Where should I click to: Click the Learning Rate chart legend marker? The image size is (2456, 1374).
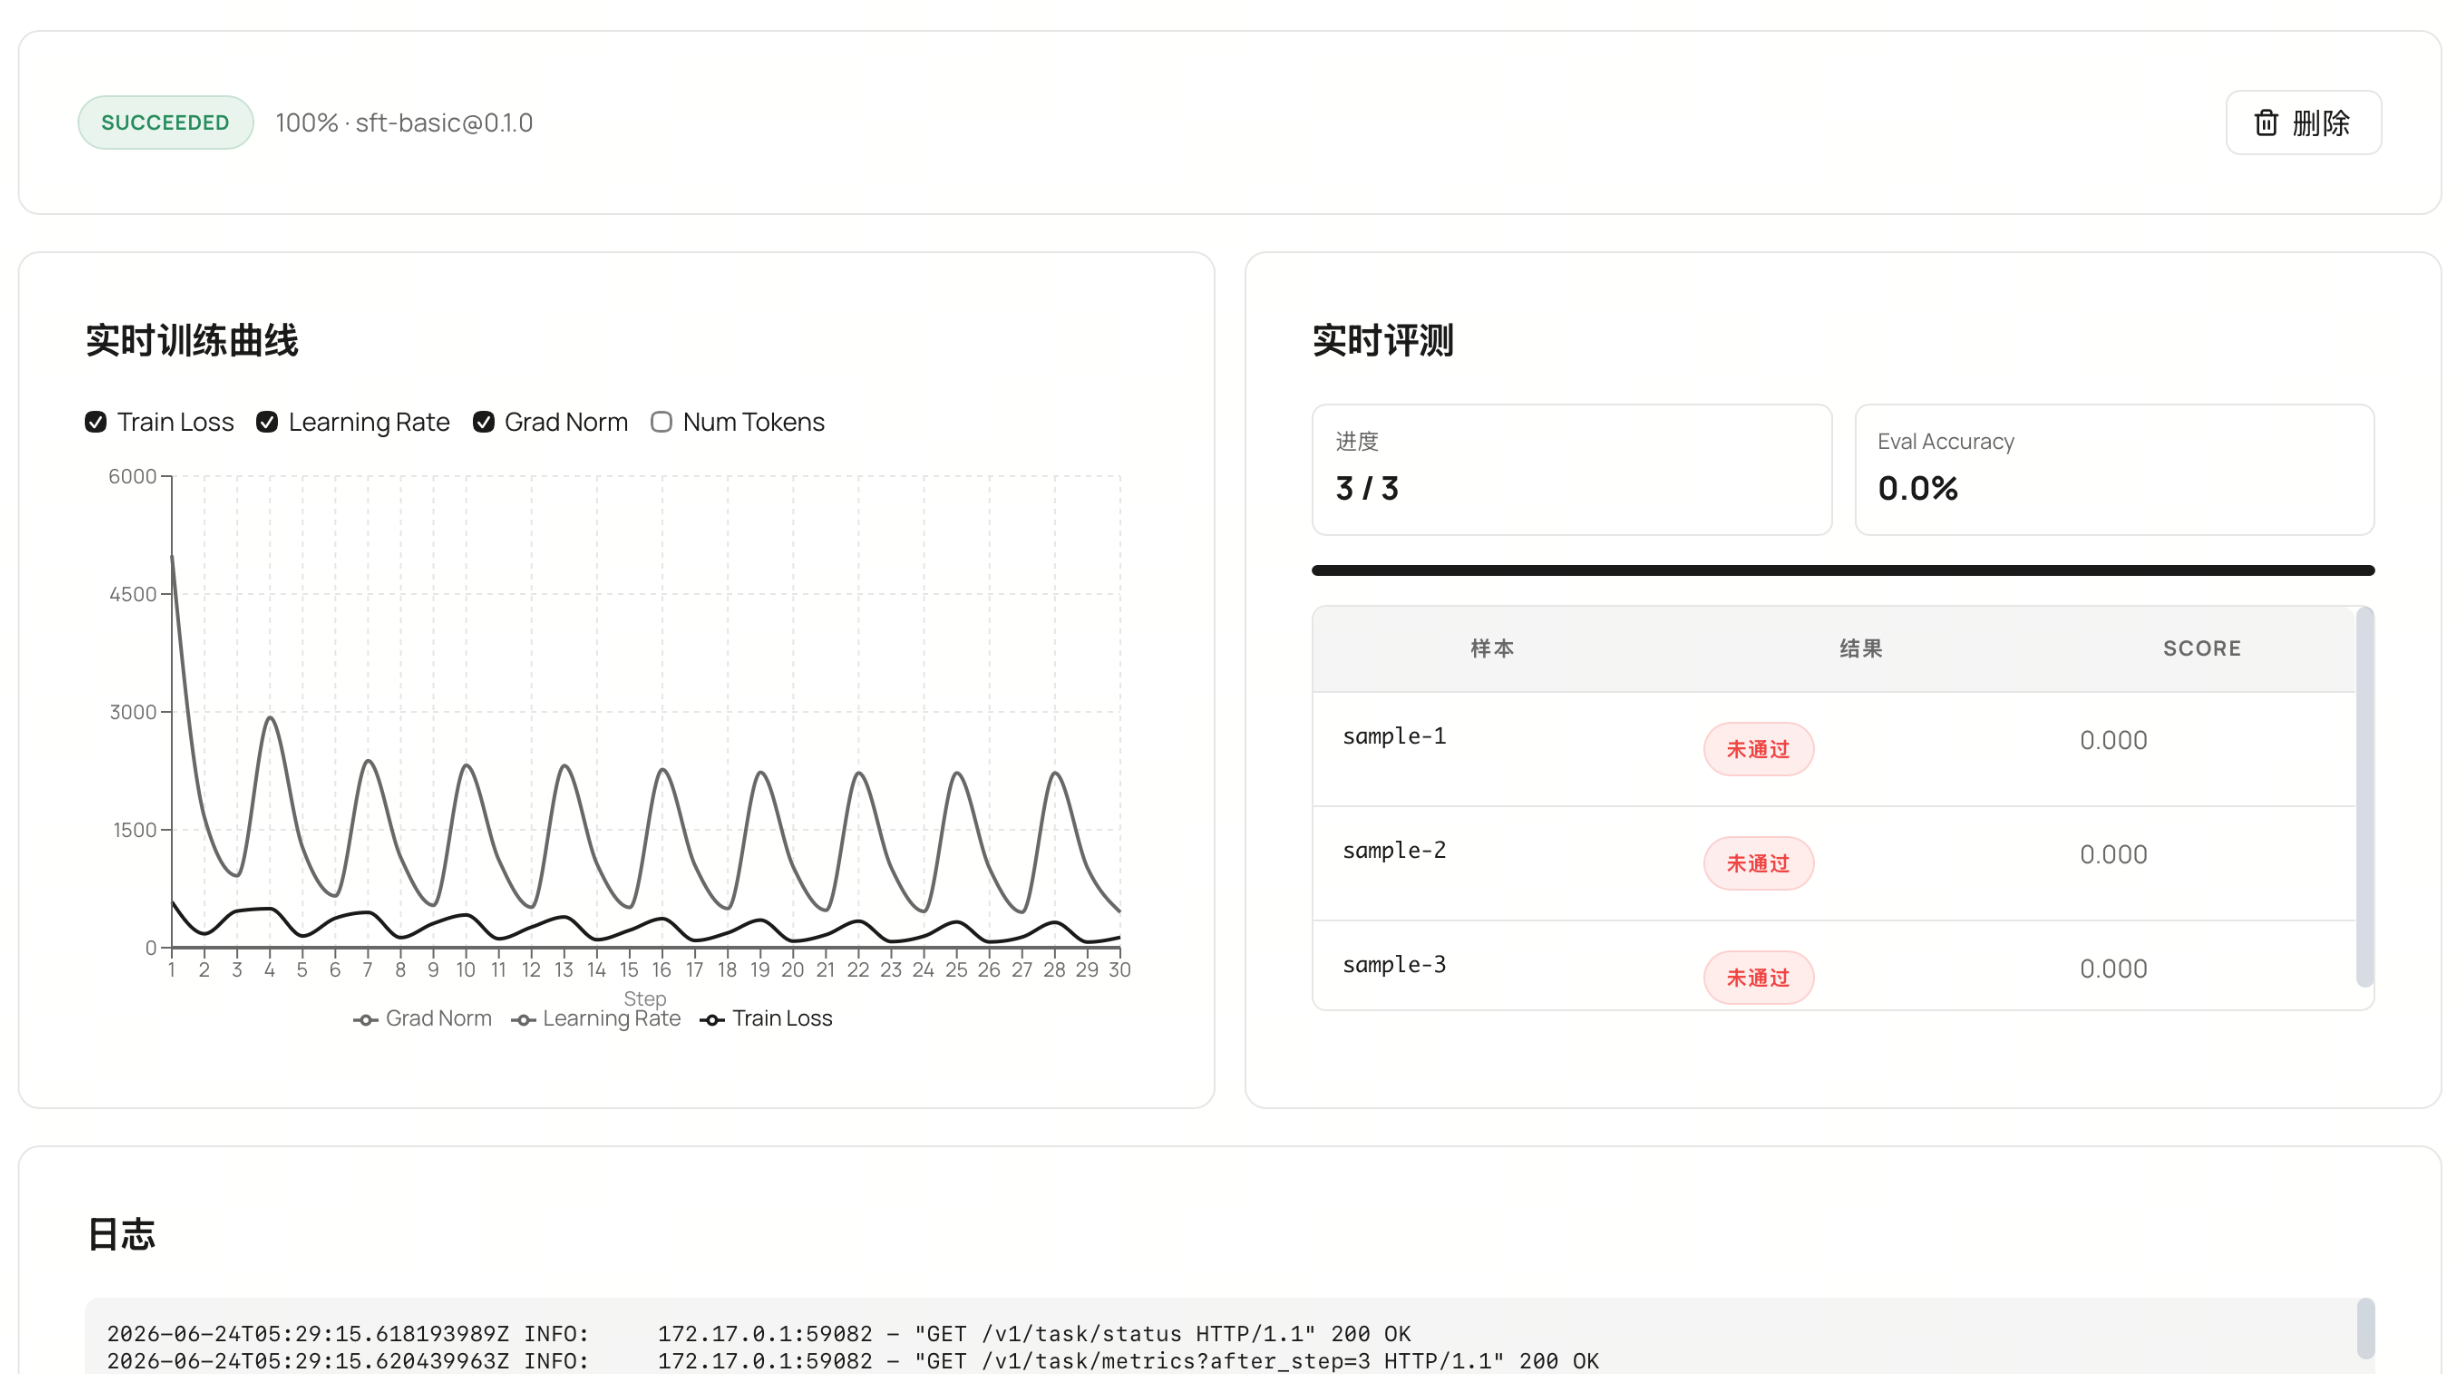click(x=524, y=1020)
